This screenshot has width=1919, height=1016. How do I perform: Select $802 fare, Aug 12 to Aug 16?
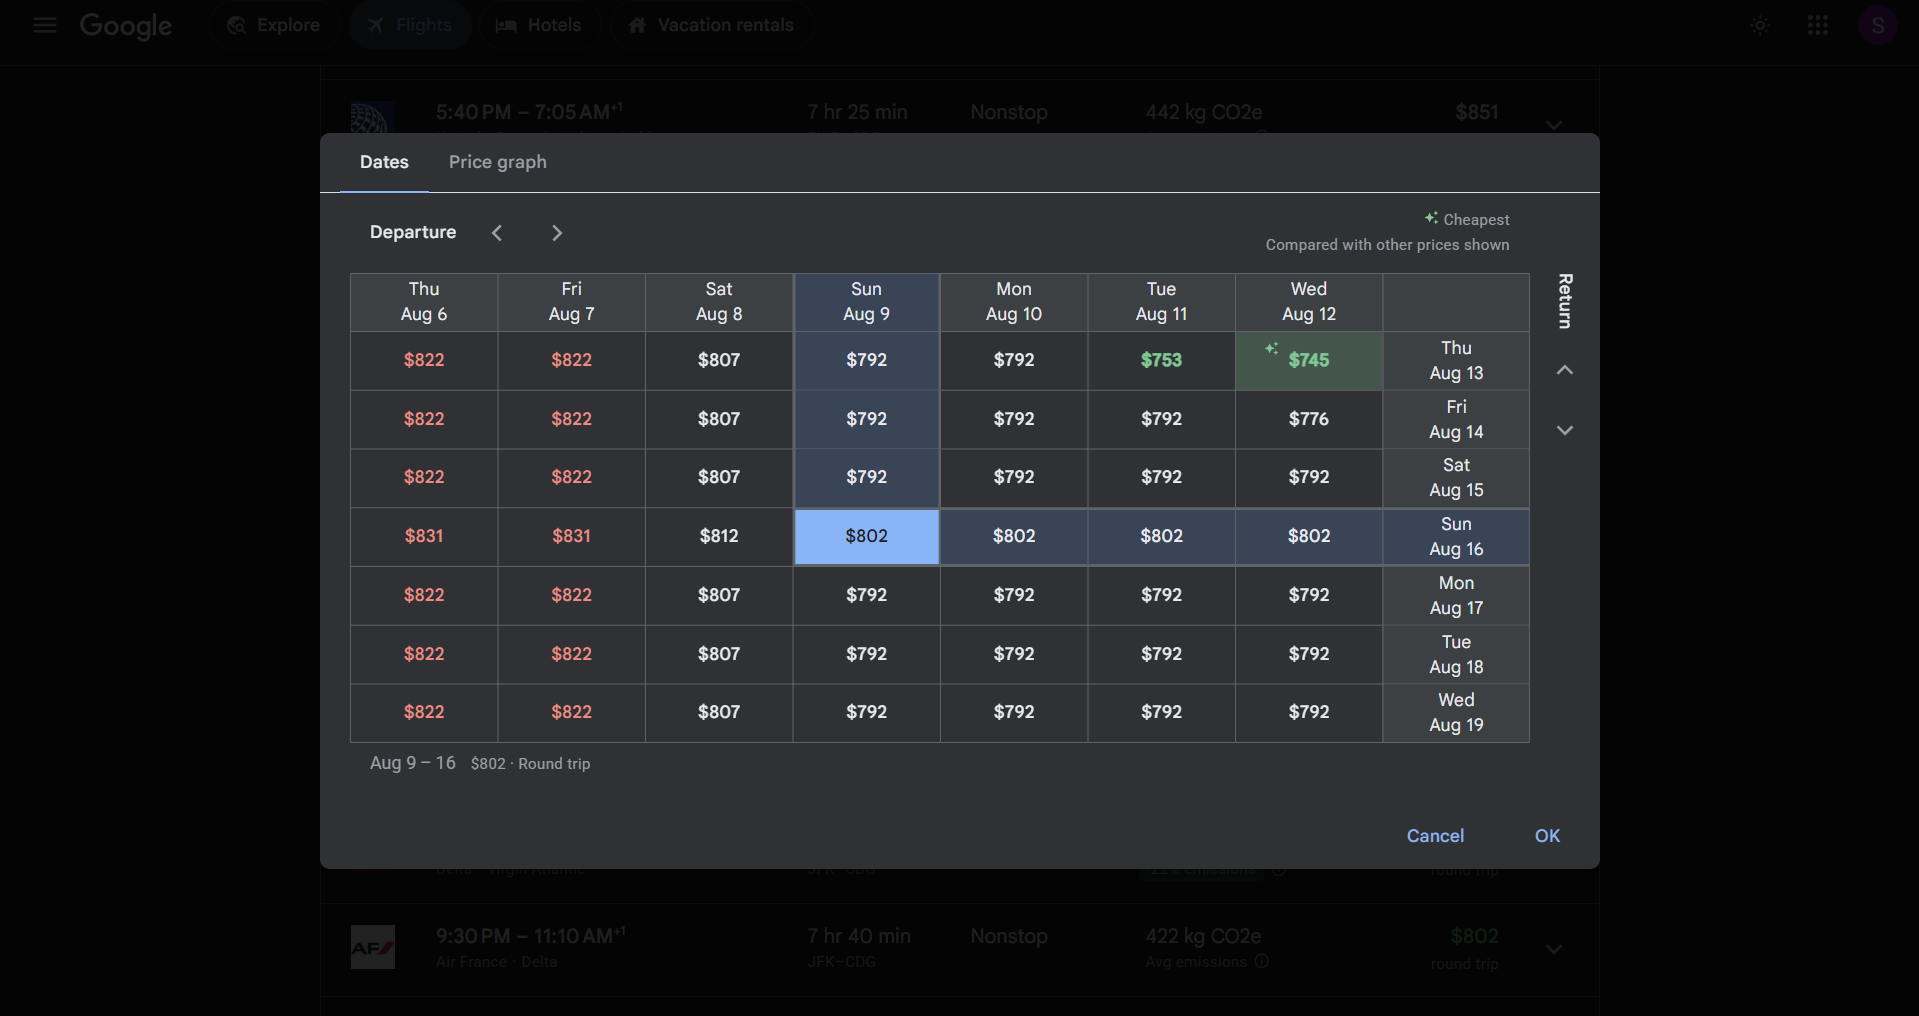[1309, 537]
